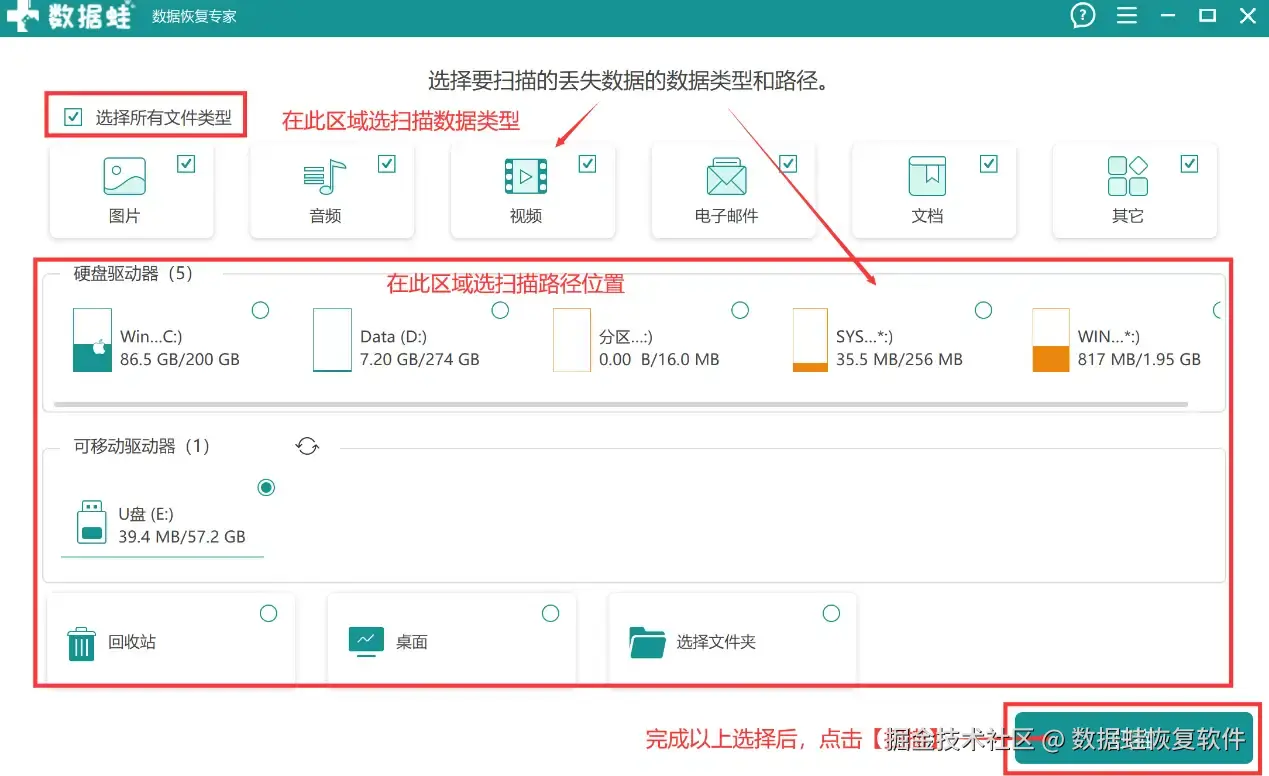Click the 选择文件夹 label text
1269x776 pixels.
[716, 642]
